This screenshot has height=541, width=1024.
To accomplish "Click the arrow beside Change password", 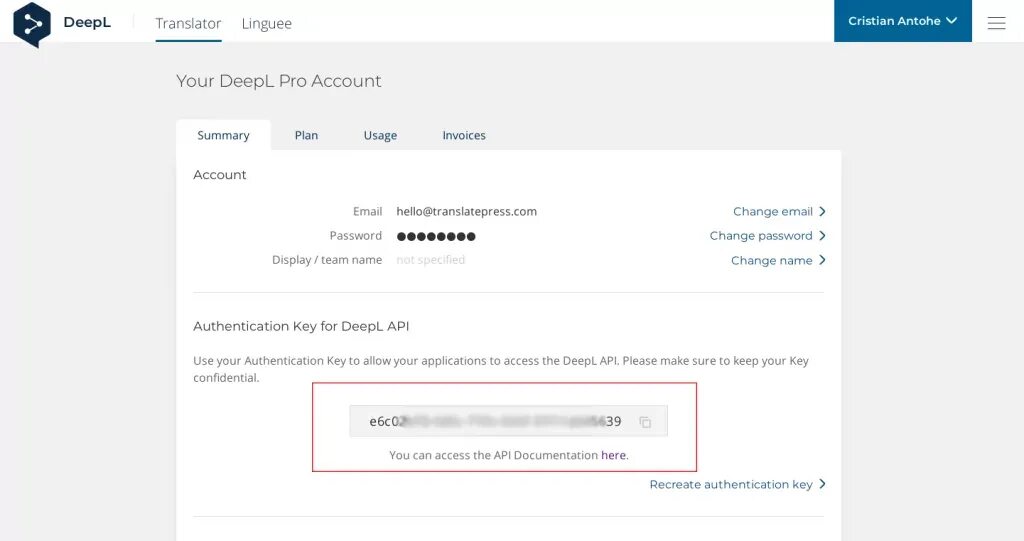I will click(822, 235).
